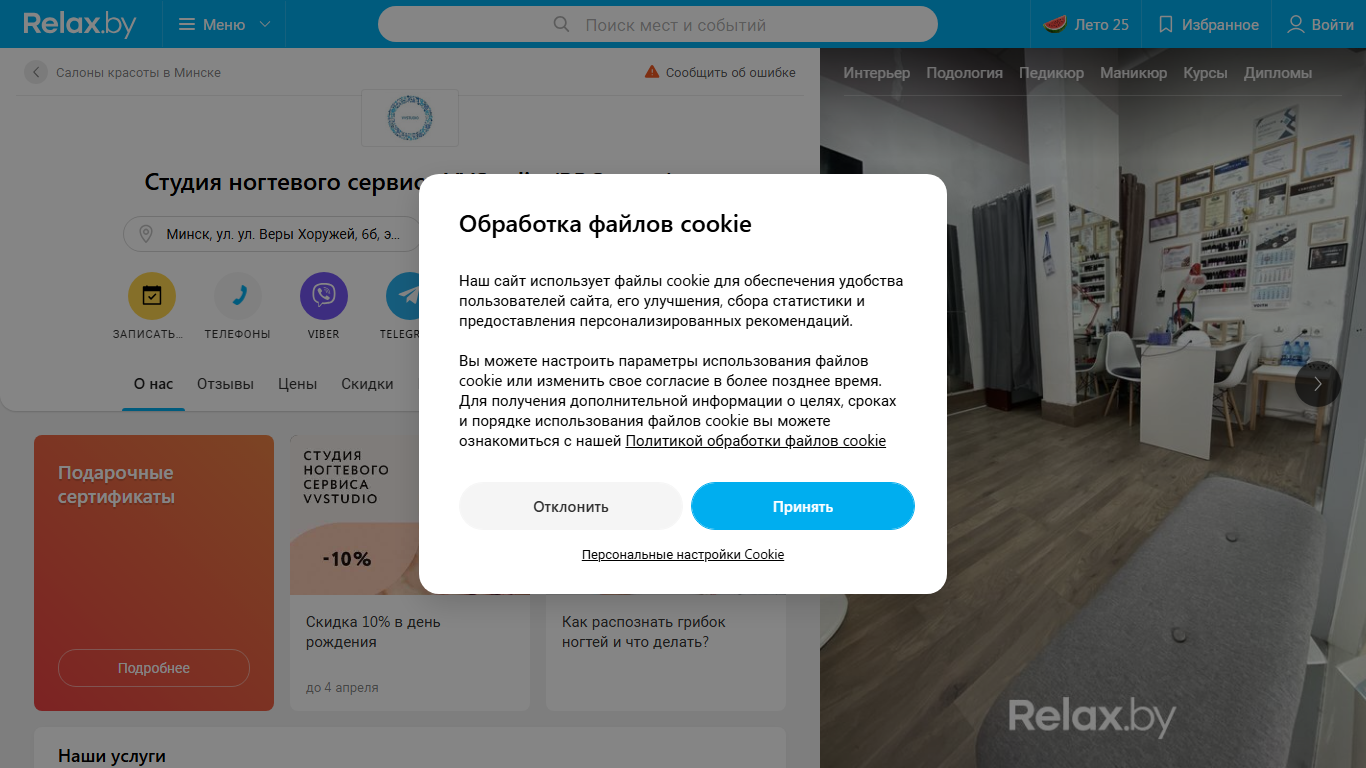Open the phone numbers icon

(238, 296)
